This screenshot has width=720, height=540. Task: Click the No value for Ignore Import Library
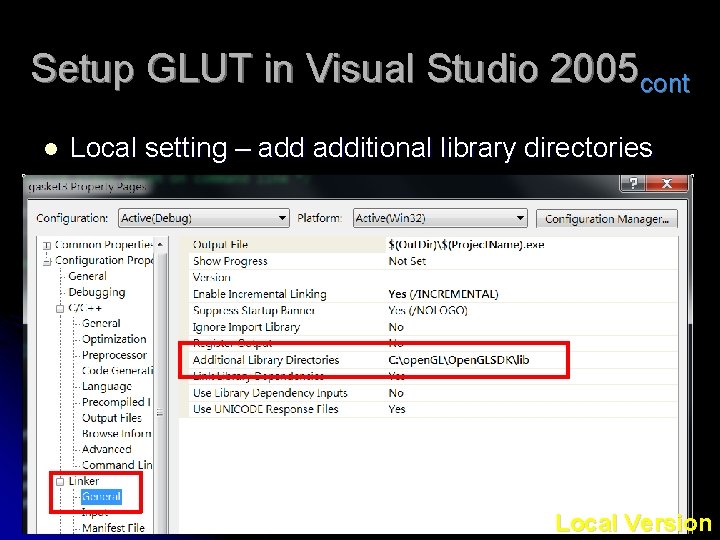click(x=396, y=327)
